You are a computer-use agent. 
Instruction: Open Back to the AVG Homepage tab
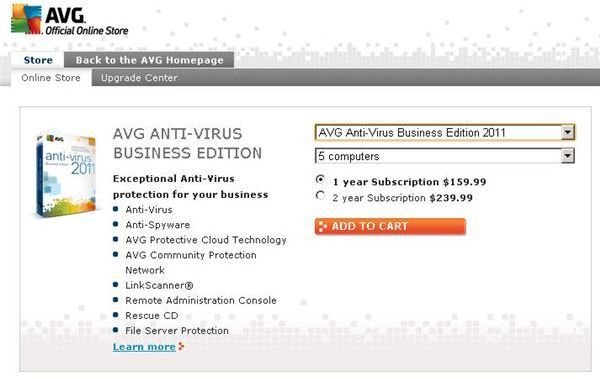(x=149, y=60)
